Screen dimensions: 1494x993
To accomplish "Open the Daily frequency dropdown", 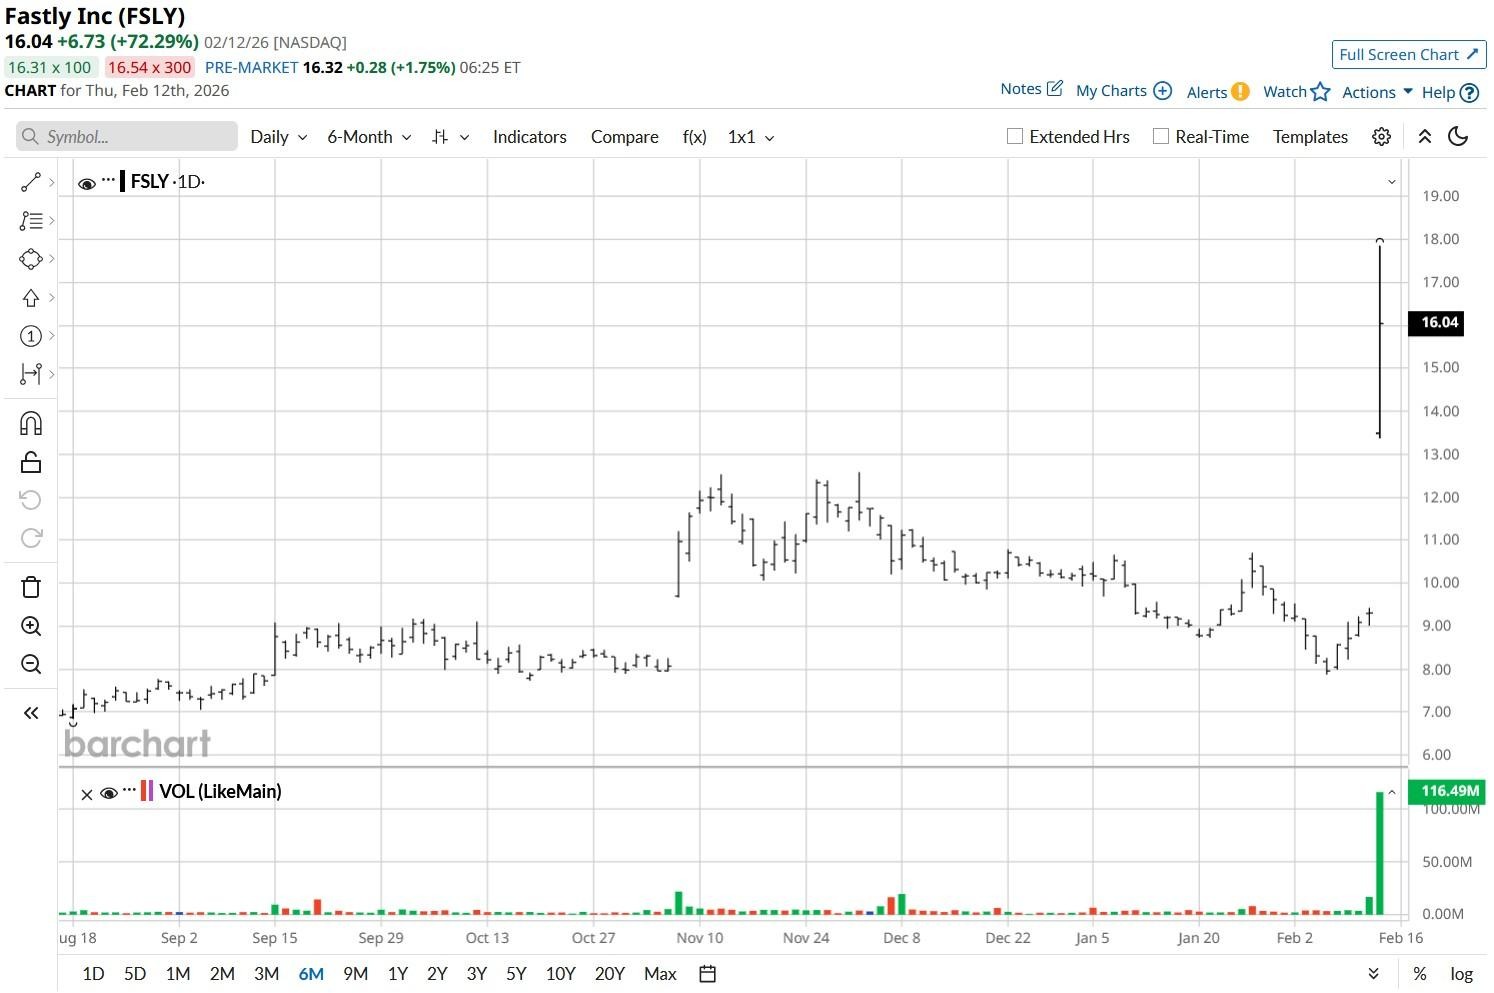I will coord(279,137).
